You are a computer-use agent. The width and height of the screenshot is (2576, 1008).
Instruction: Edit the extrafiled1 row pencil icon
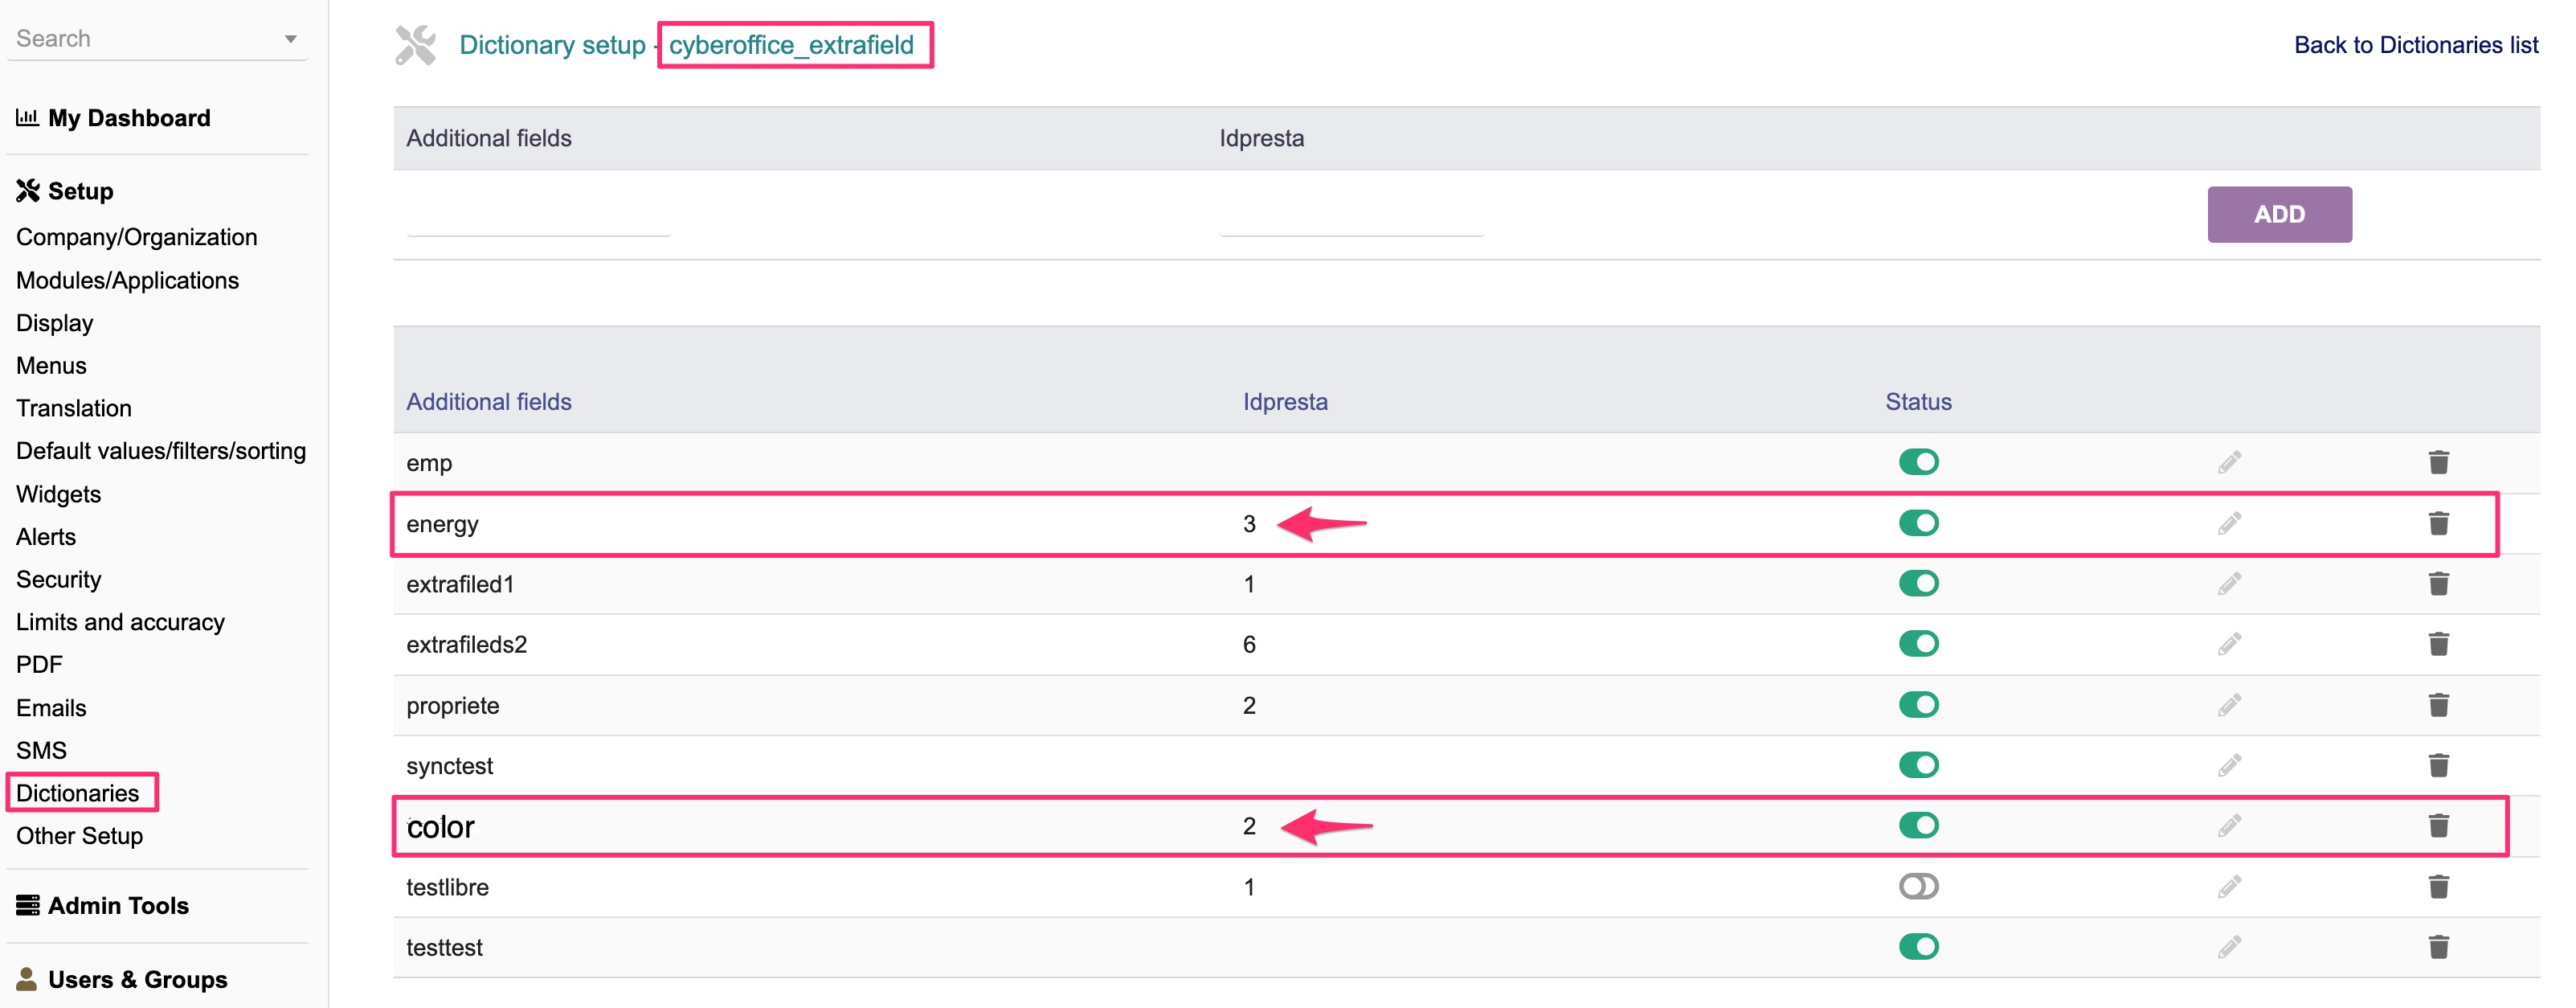(2229, 583)
